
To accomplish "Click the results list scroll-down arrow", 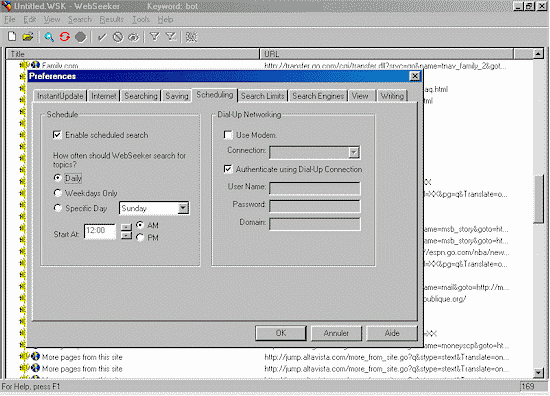I will click(538, 372).
